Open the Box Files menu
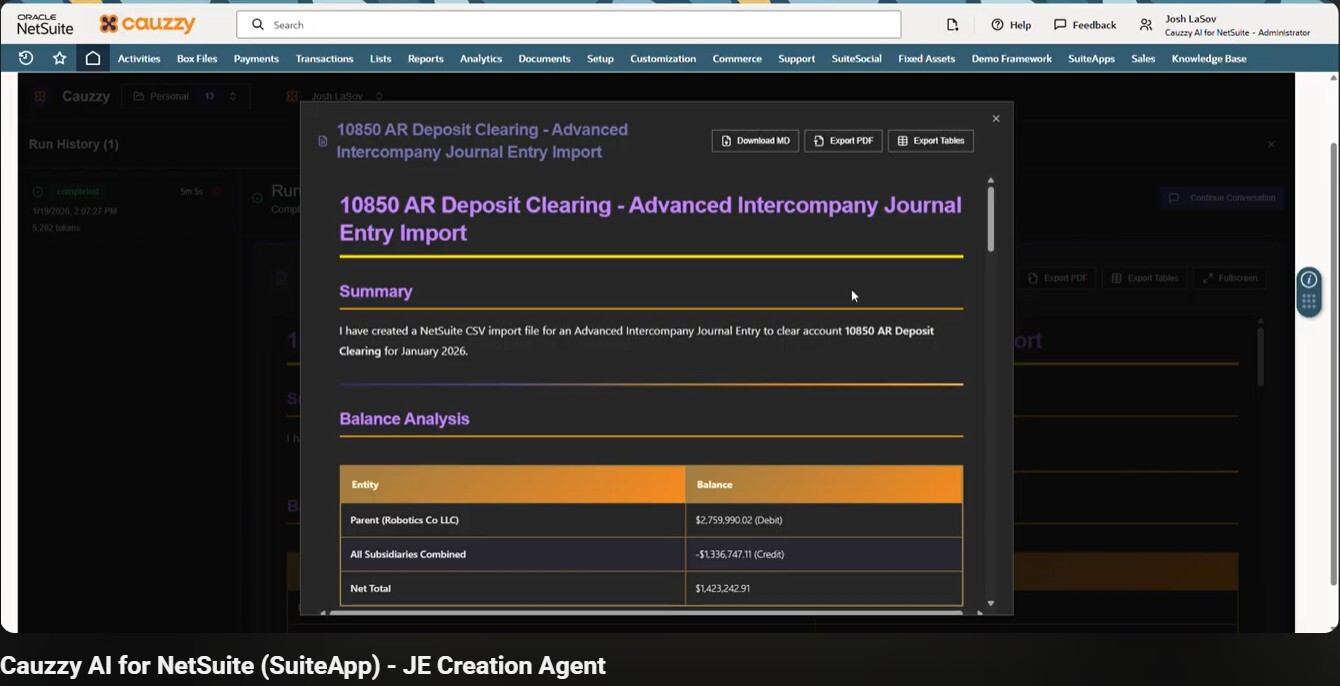The image size is (1340, 686). pos(197,59)
